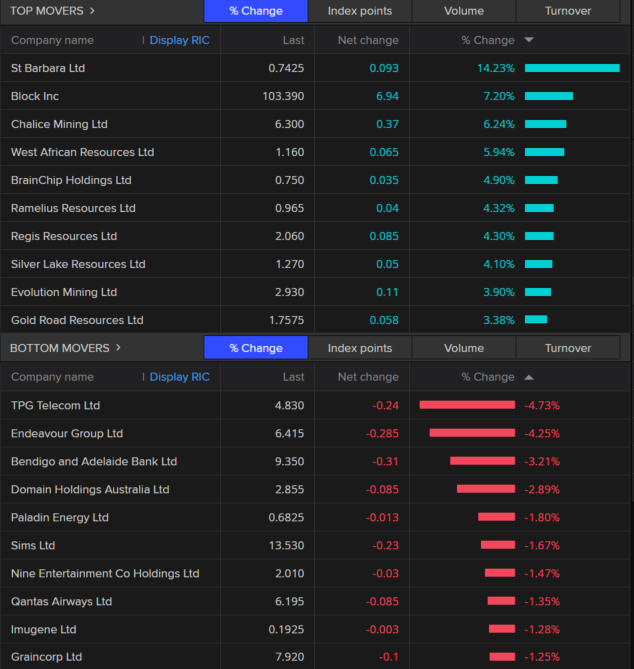The width and height of the screenshot is (634, 669).
Task: Click the Last column header in Top Movers
Action: point(294,40)
